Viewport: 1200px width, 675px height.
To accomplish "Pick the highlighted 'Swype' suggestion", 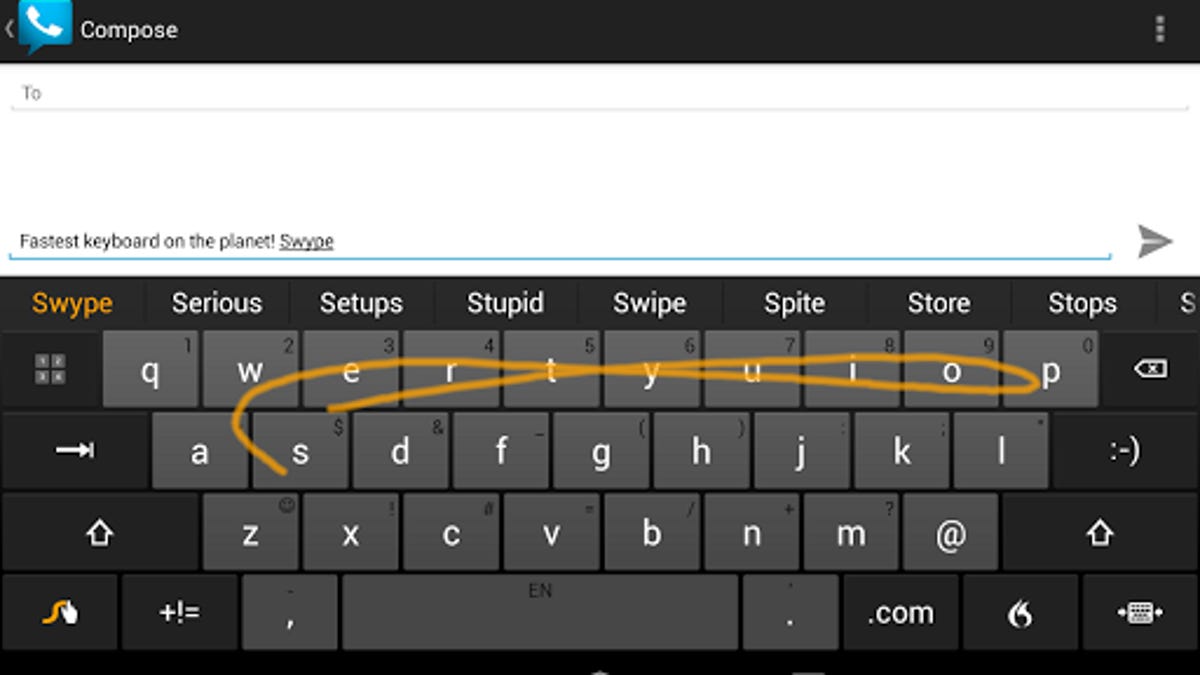I will [72, 303].
